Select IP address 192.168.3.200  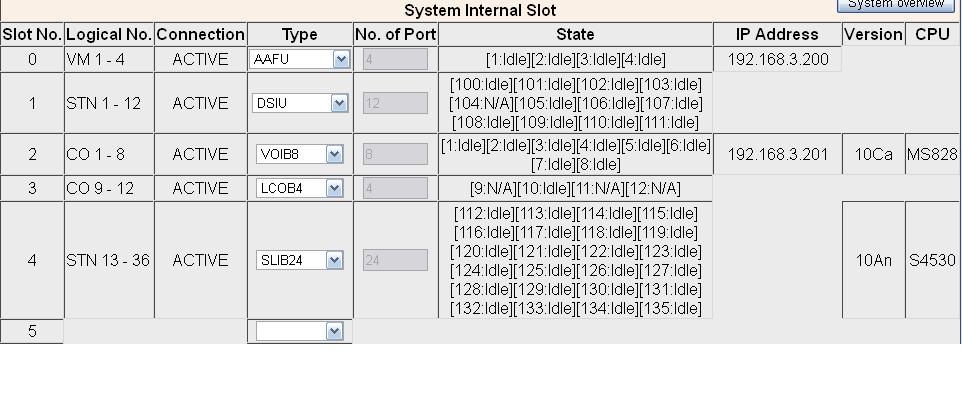pos(777,59)
